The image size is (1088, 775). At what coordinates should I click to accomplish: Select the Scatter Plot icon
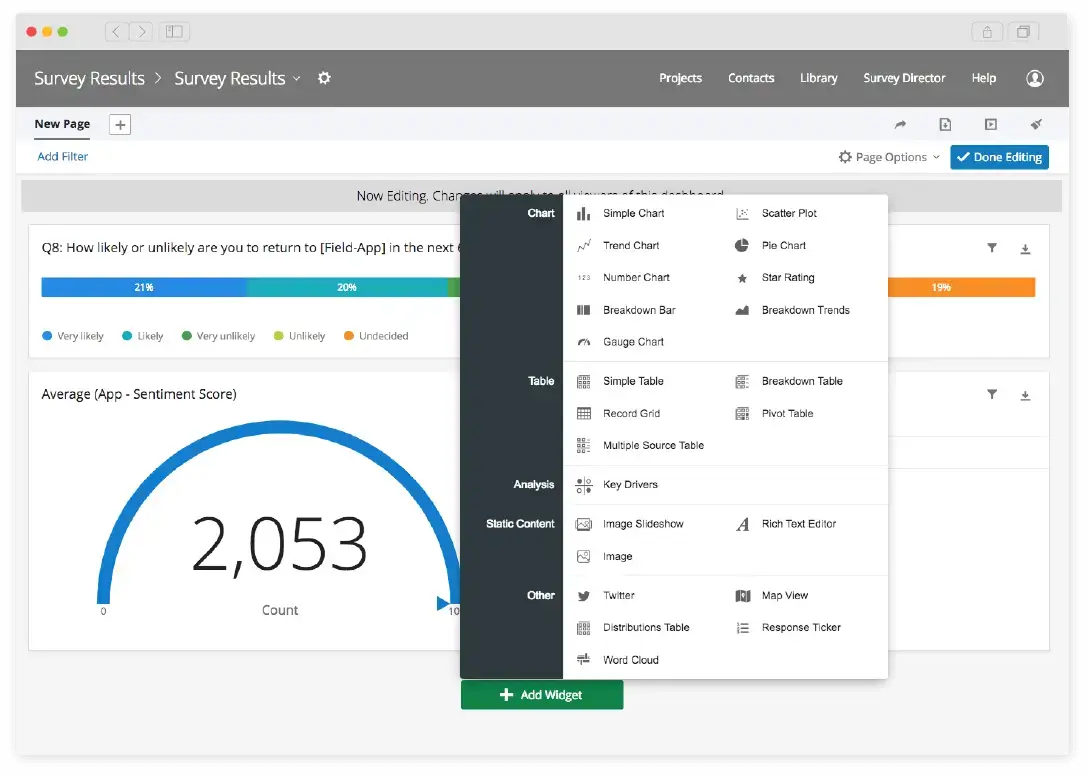[742, 214]
